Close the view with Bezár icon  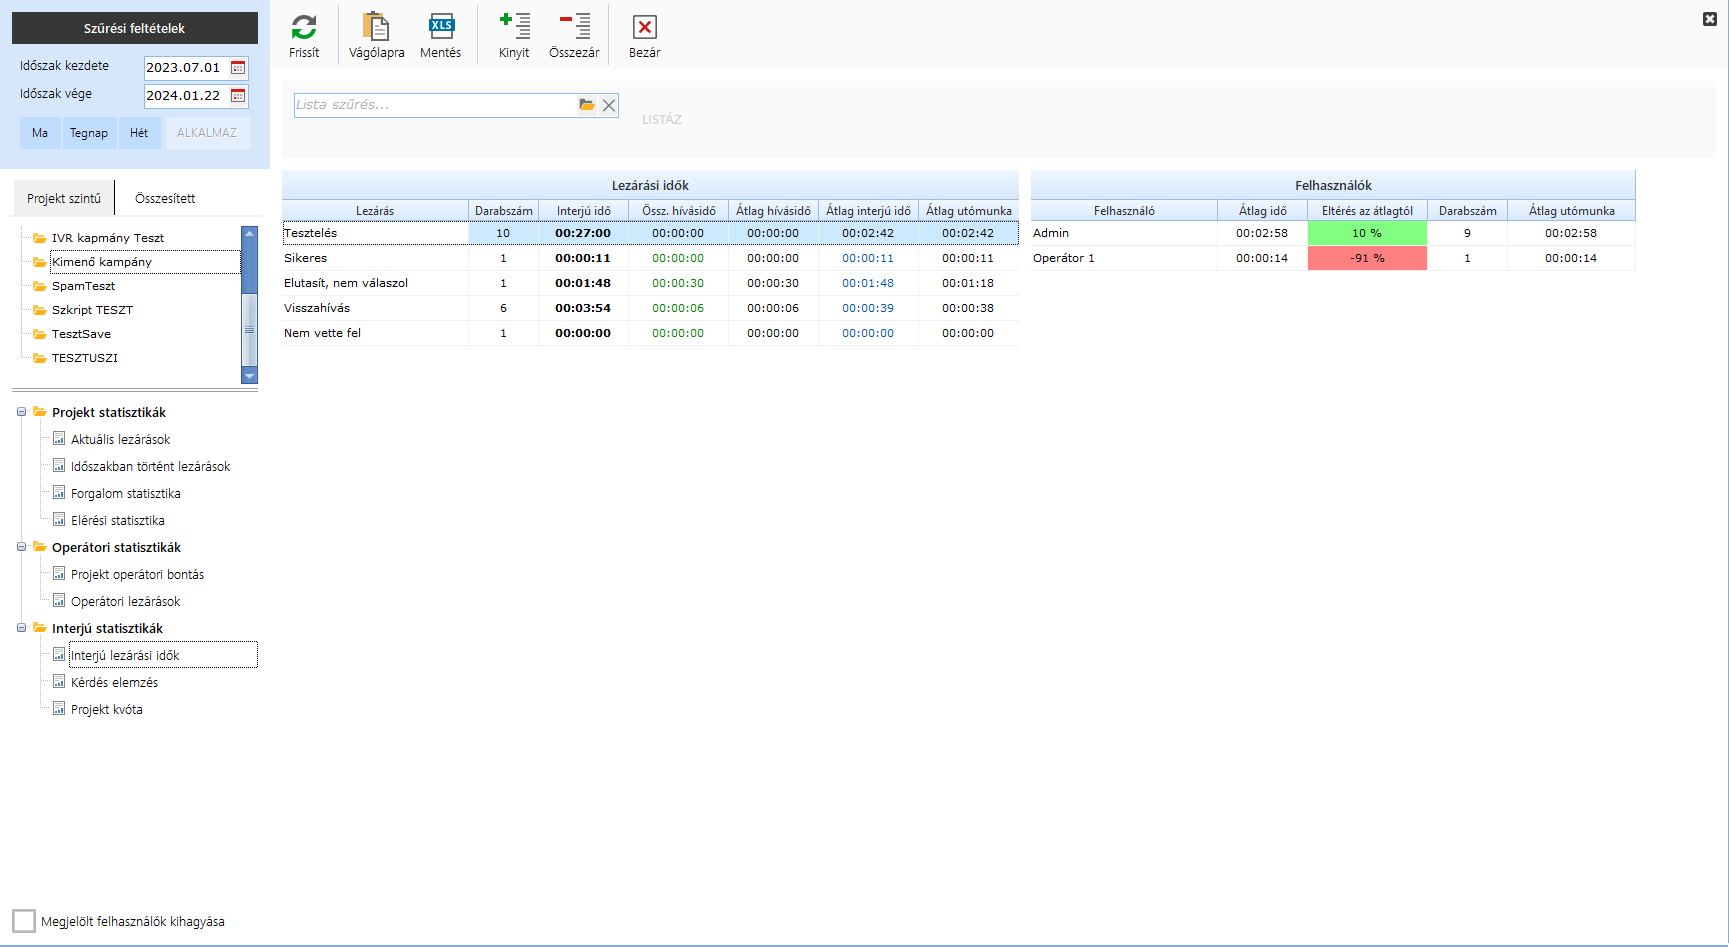pyautogui.click(x=644, y=28)
